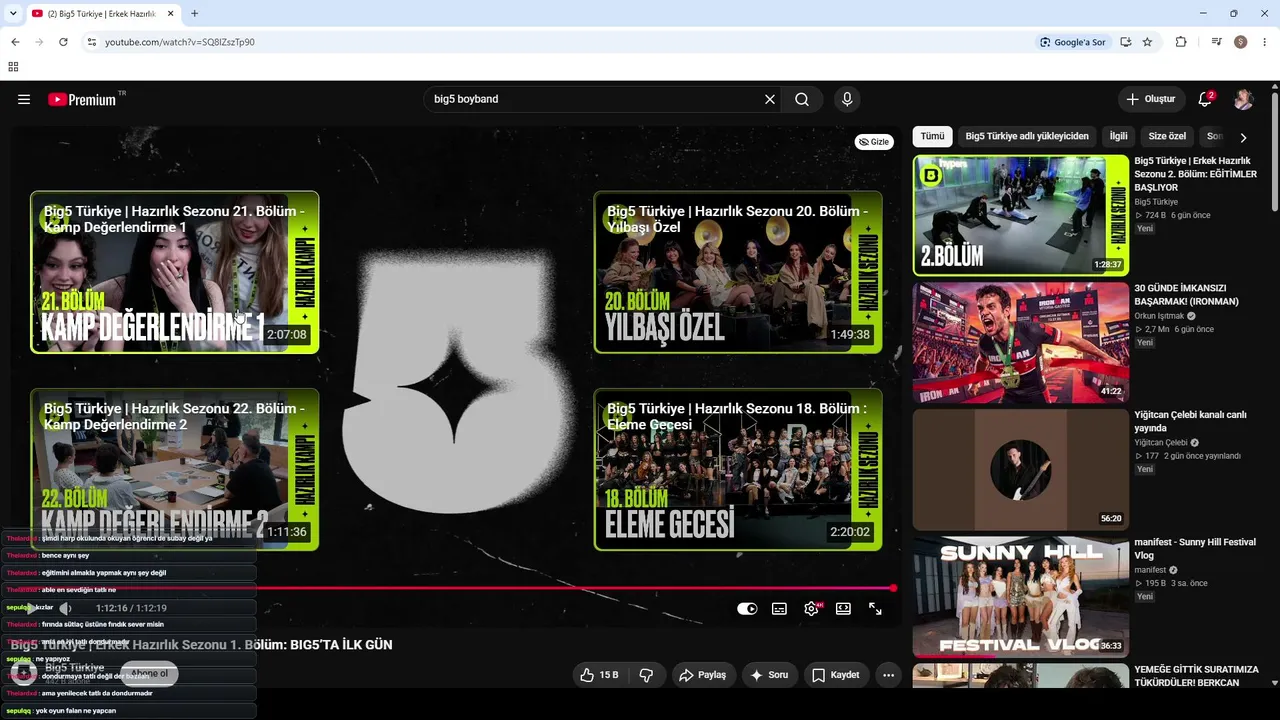Open the Chrome profile avatar
Viewport: 1280px width, 720px height.
1241,42
